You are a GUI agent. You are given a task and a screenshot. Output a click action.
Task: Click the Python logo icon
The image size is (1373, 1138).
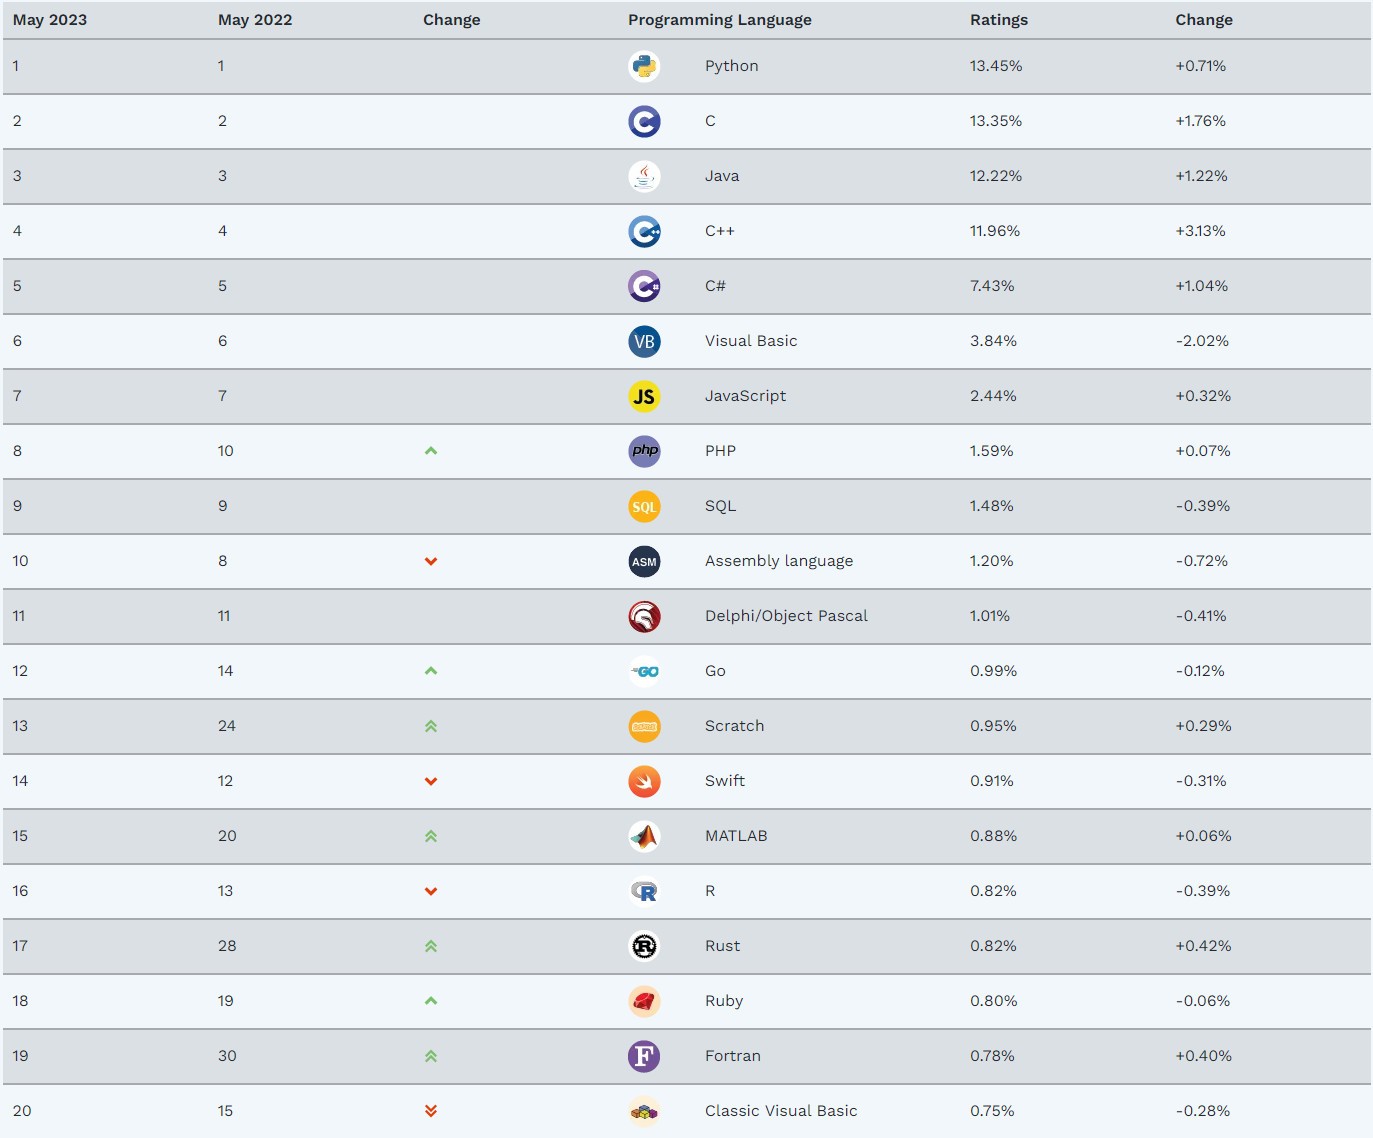(x=644, y=66)
